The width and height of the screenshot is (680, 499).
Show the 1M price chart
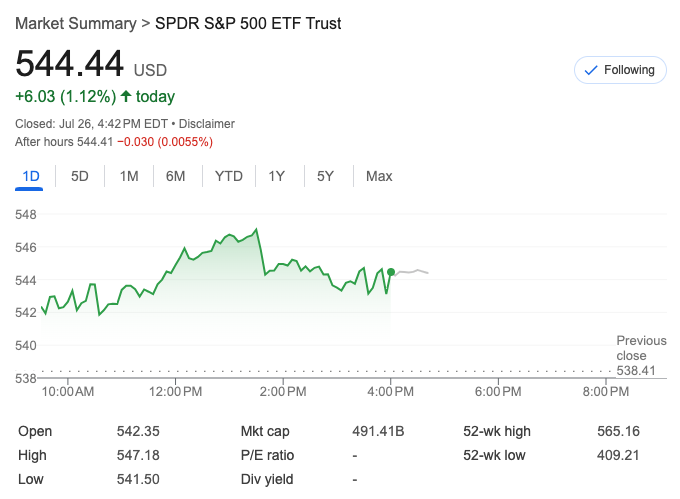tap(129, 177)
